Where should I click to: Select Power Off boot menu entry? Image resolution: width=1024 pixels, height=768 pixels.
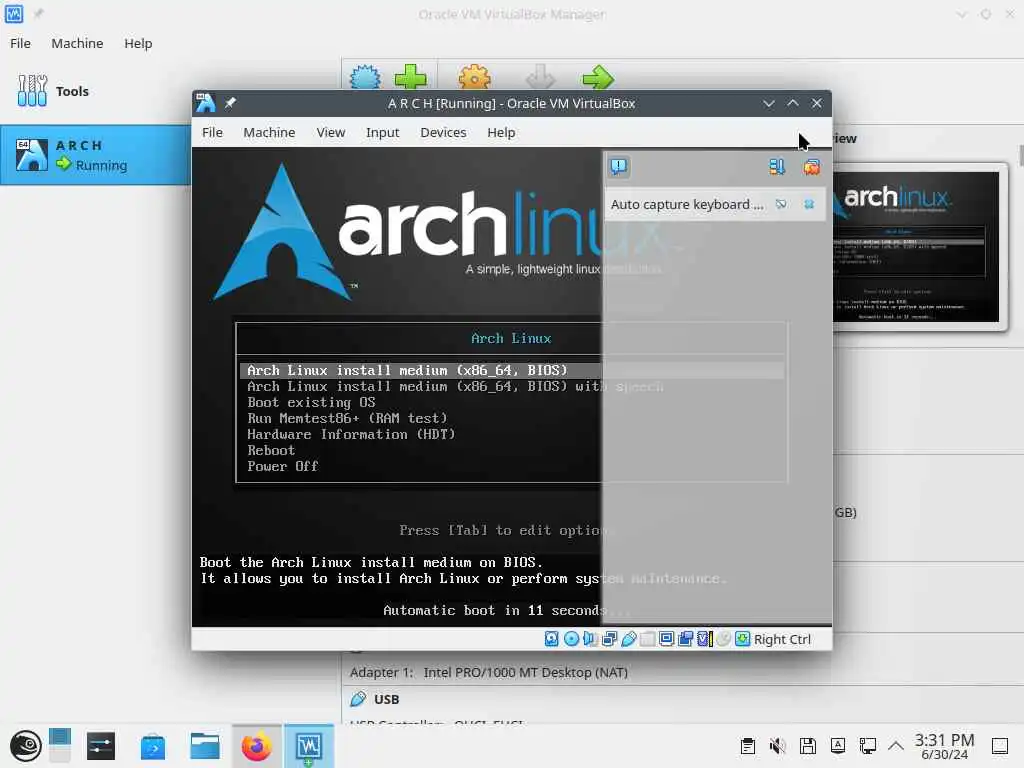tap(282, 466)
